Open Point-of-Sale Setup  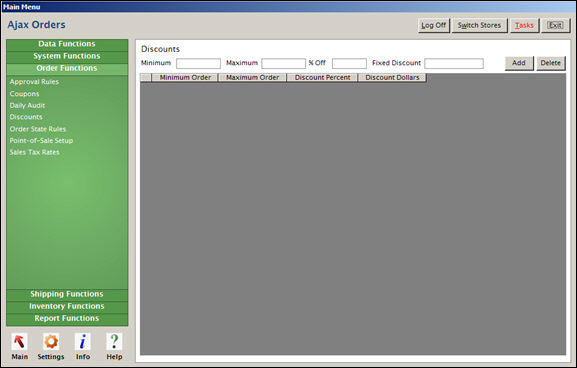(41, 141)
